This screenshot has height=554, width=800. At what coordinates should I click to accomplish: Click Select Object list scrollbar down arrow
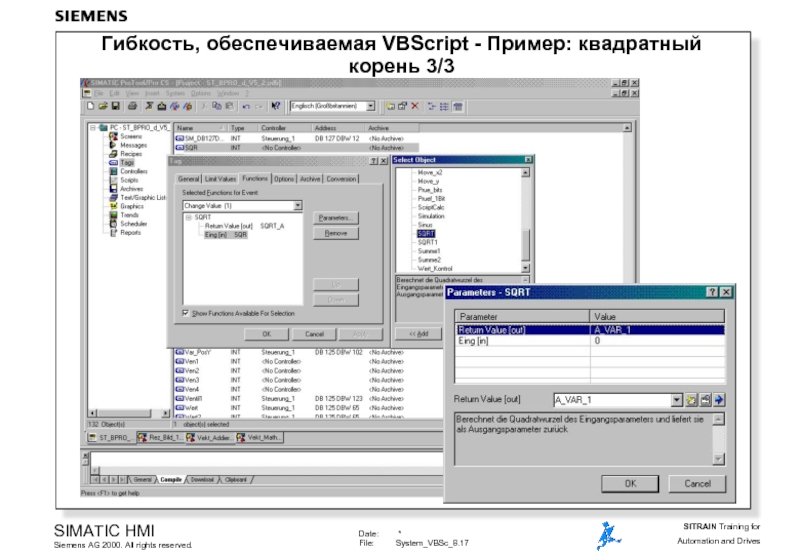pyautogui.click(x=525, y=268)
